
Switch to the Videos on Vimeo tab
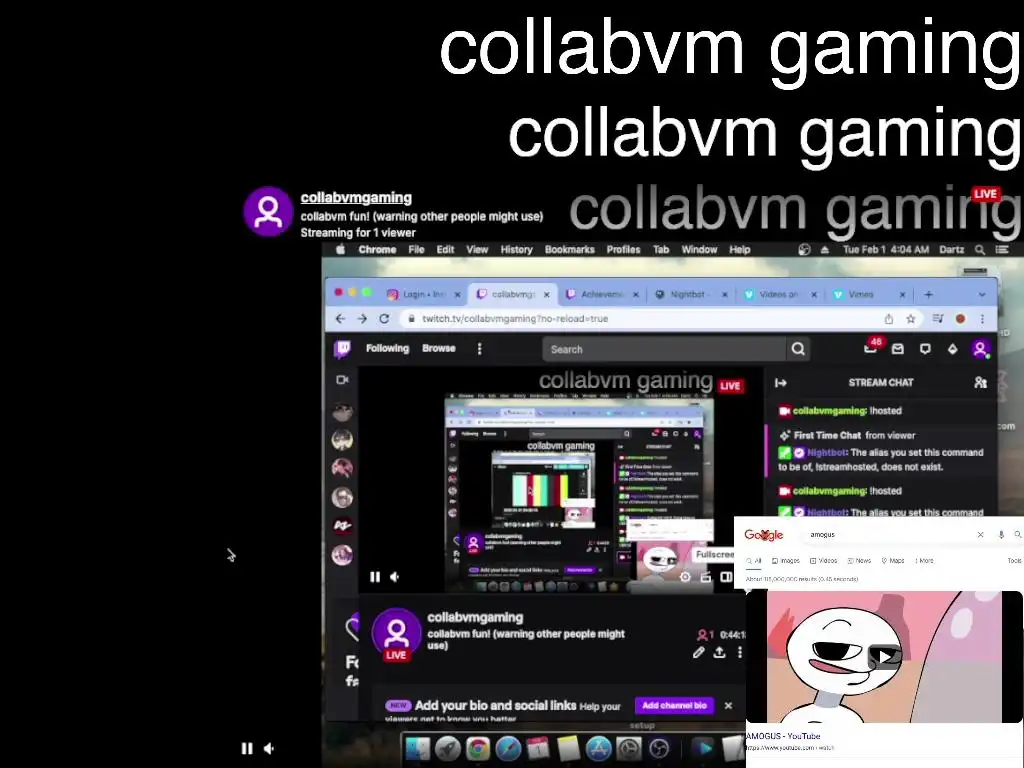click(x=780, y=295)
